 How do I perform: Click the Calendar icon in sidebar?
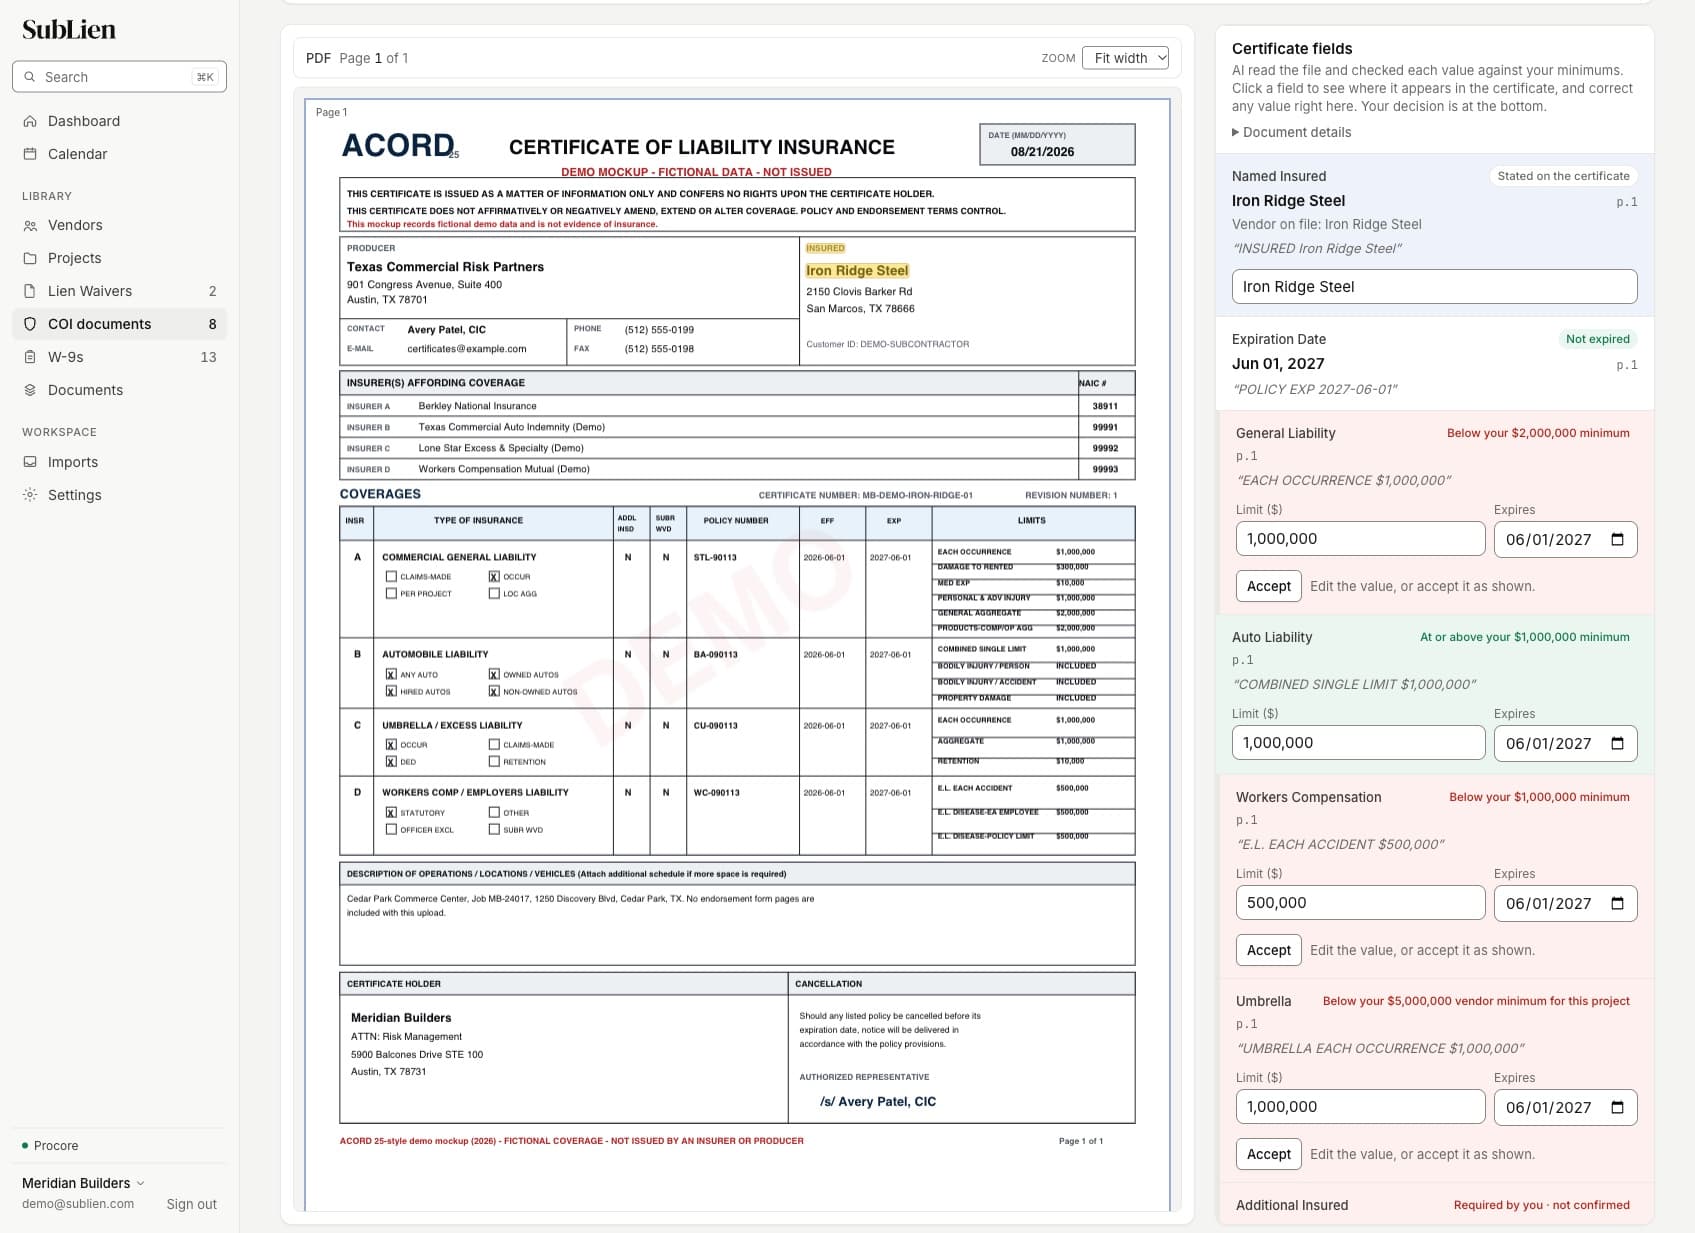[30, 154]
